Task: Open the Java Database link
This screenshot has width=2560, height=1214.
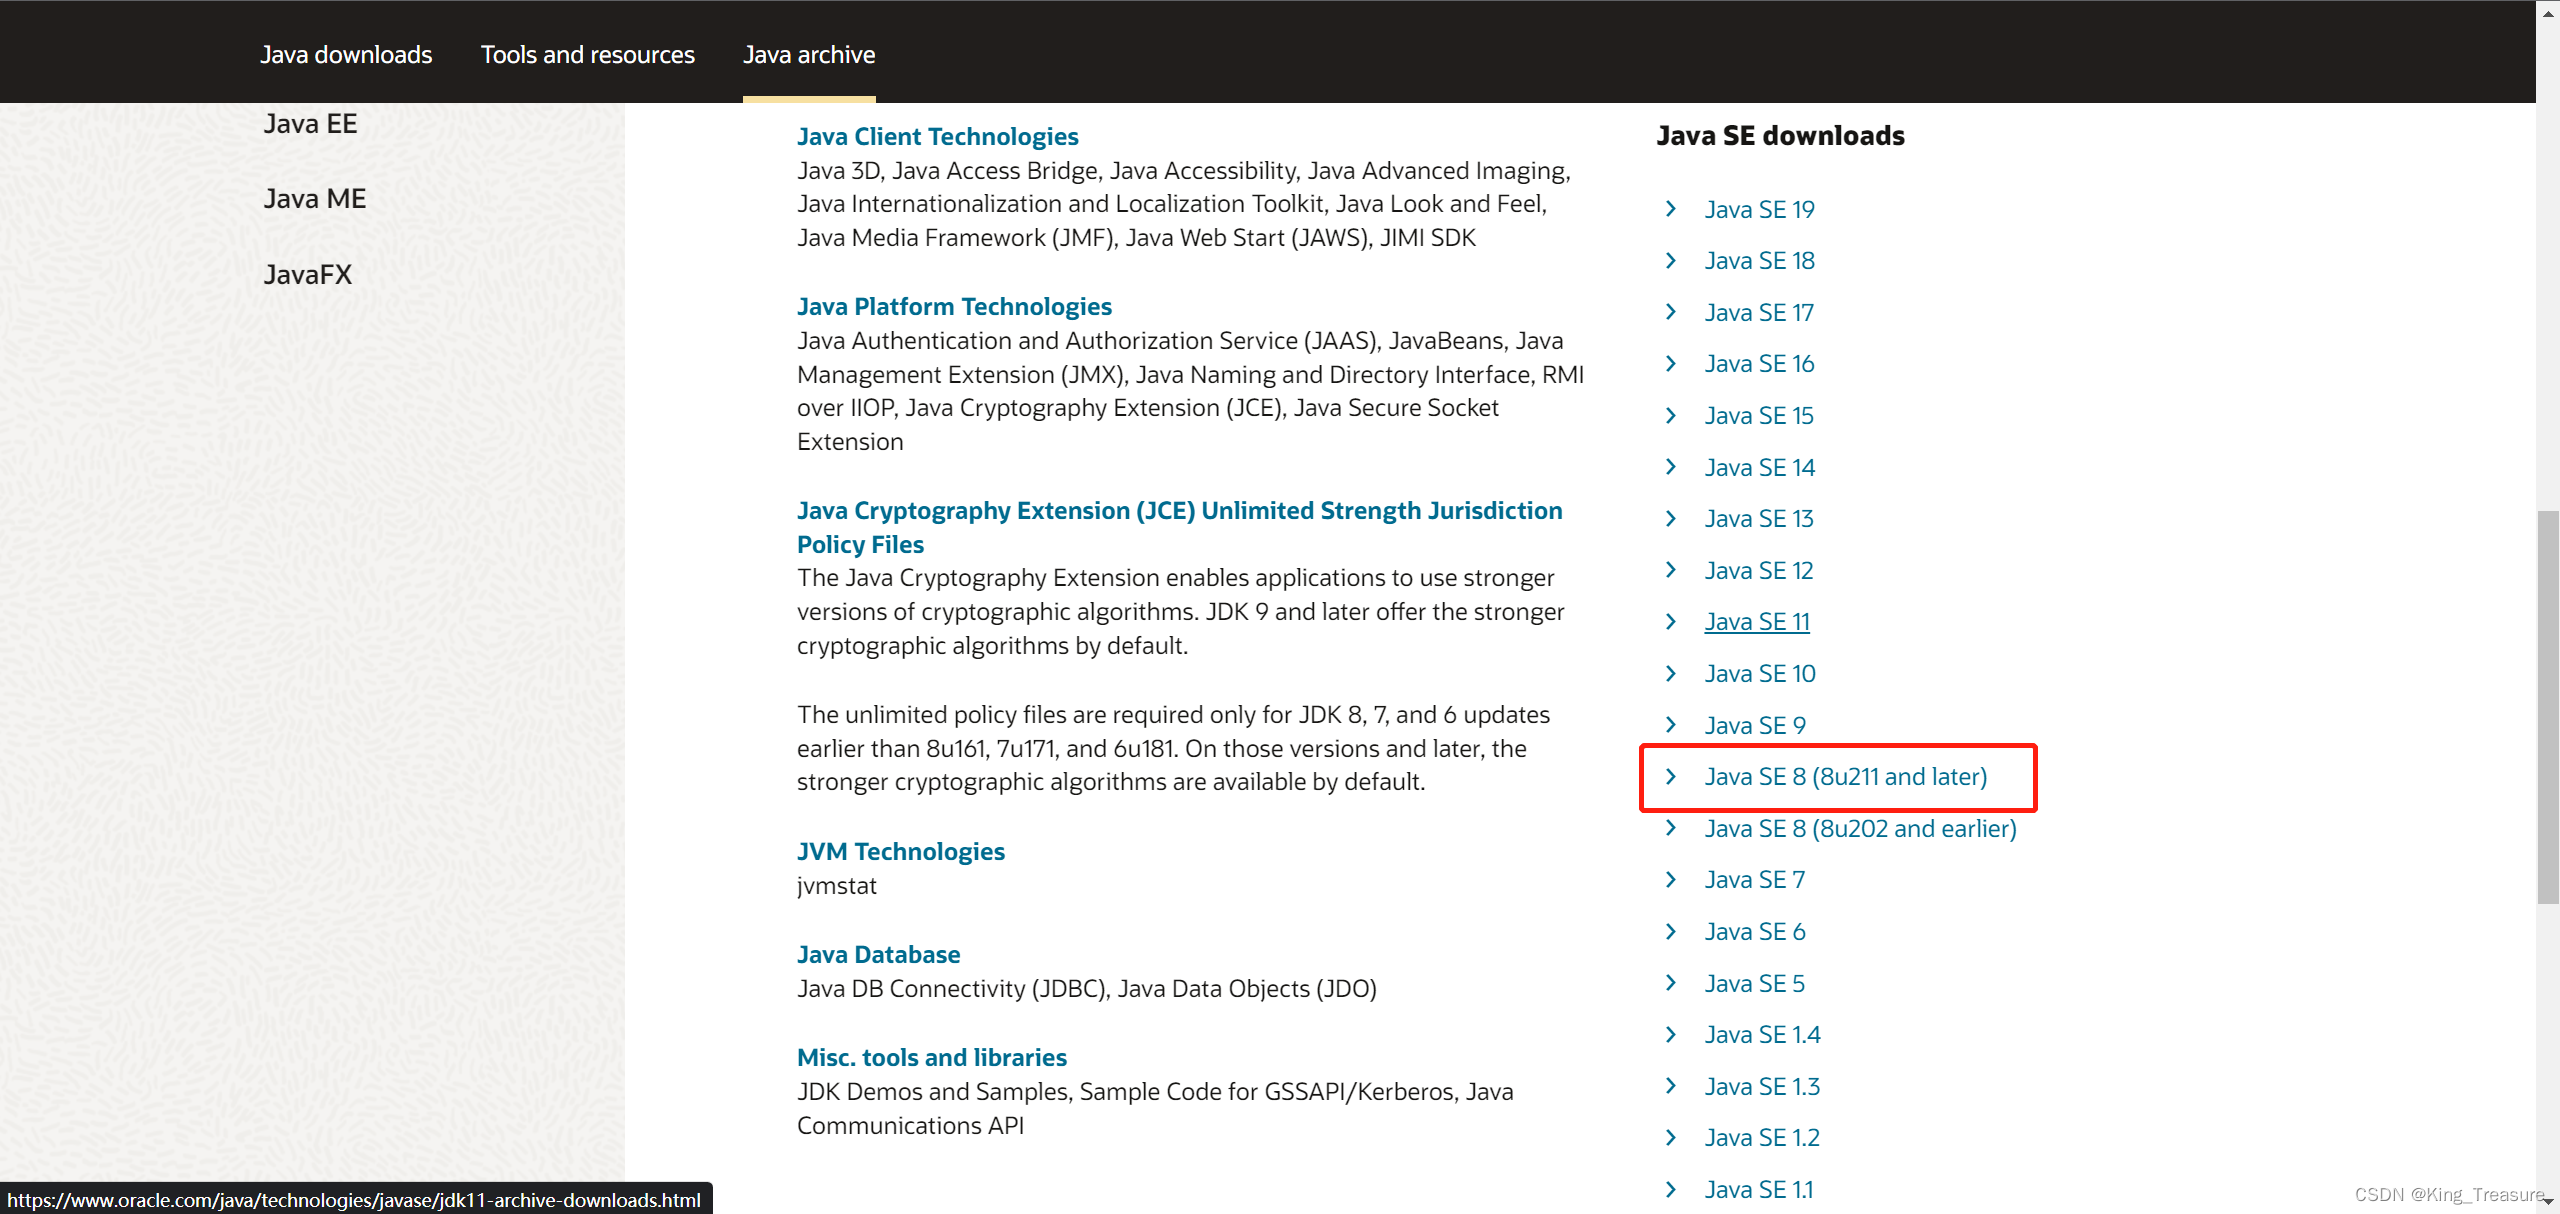Action: coord(878,955)
